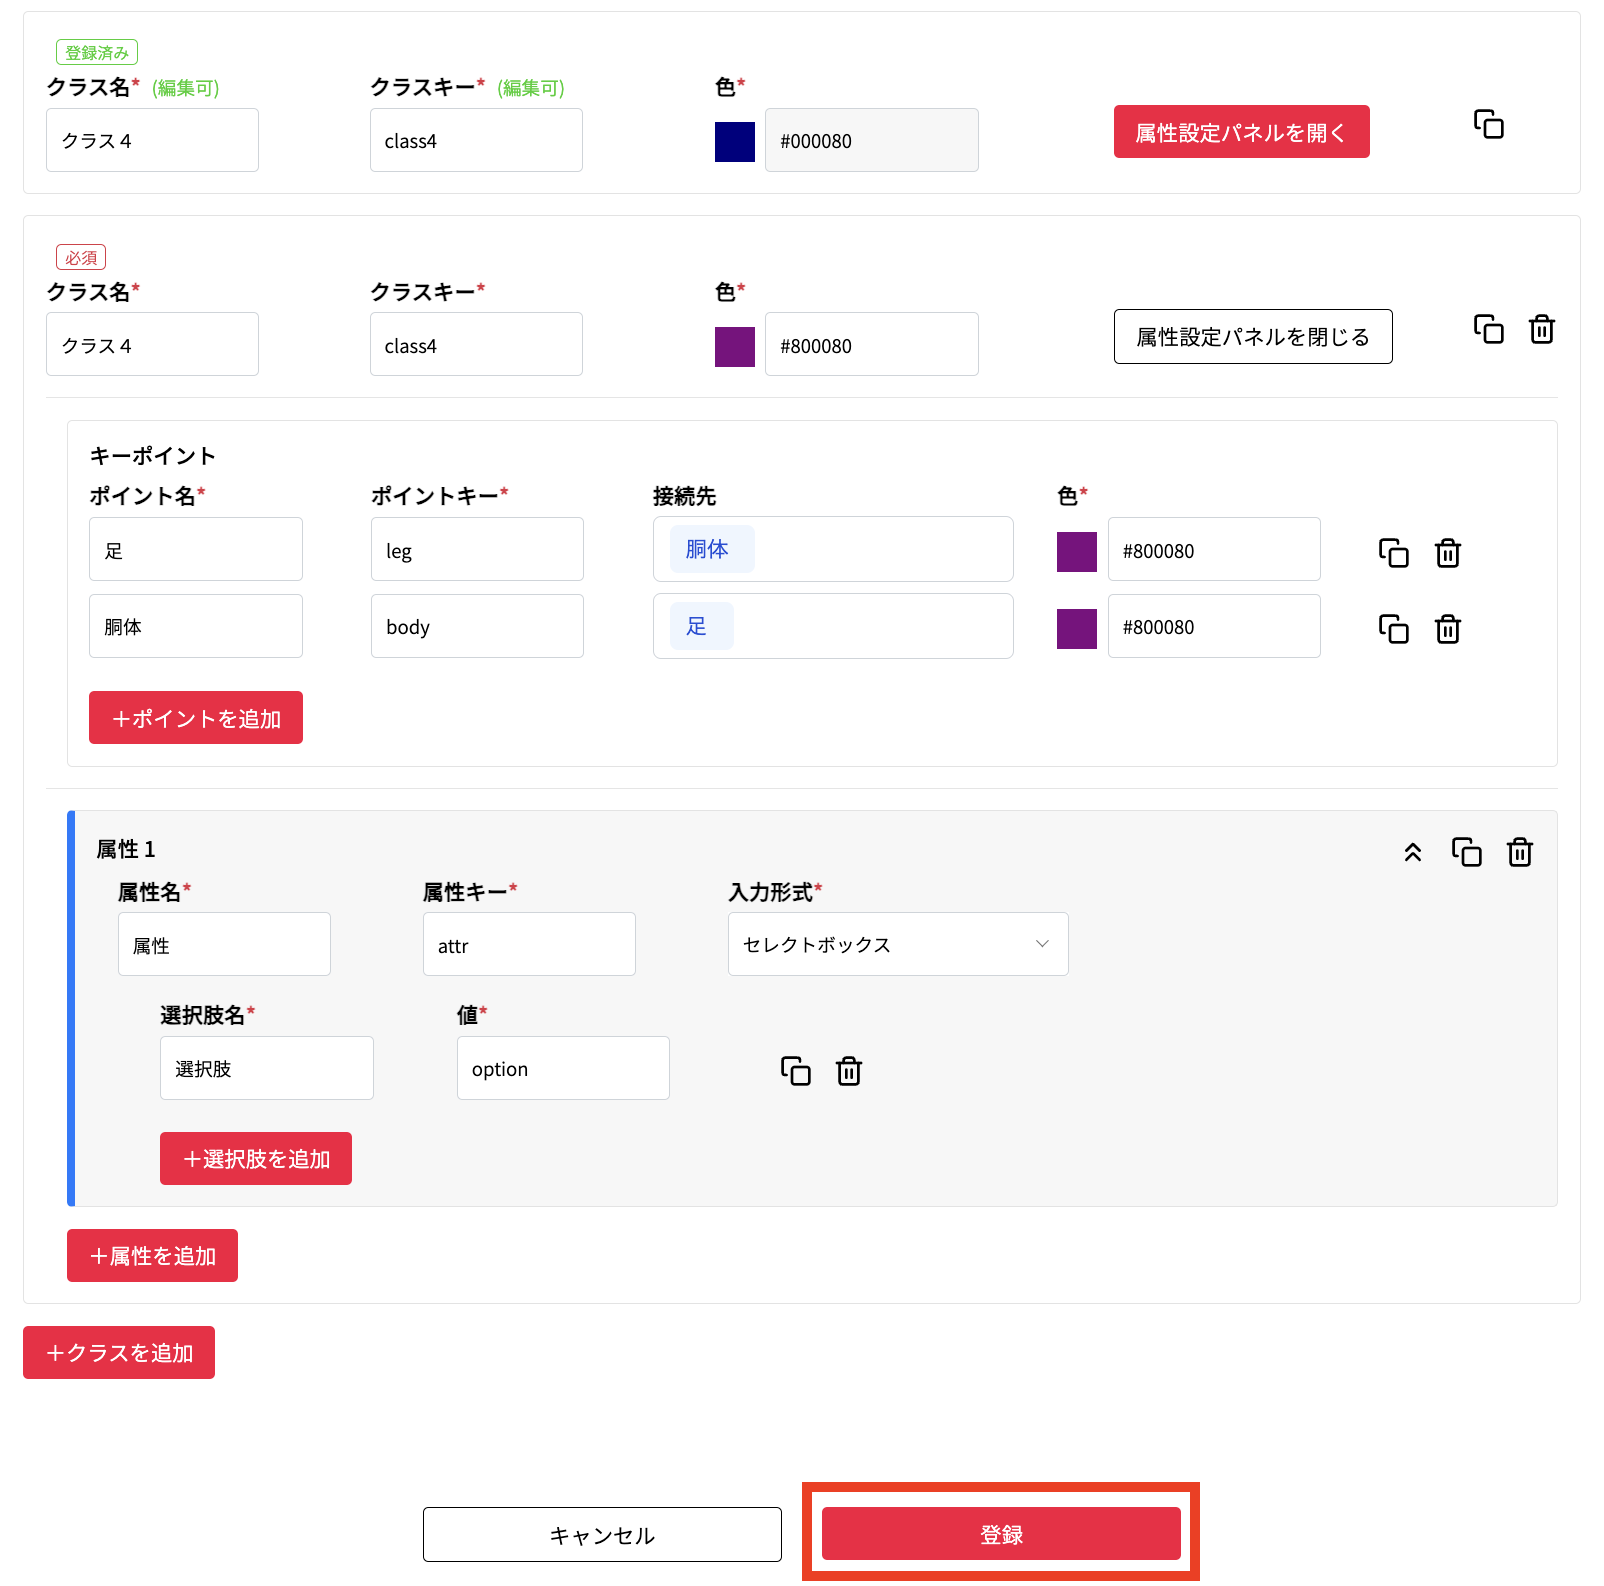Focus the class color #800080 text field
Screen dimensions: 1604x1586
tap(872, 344)
